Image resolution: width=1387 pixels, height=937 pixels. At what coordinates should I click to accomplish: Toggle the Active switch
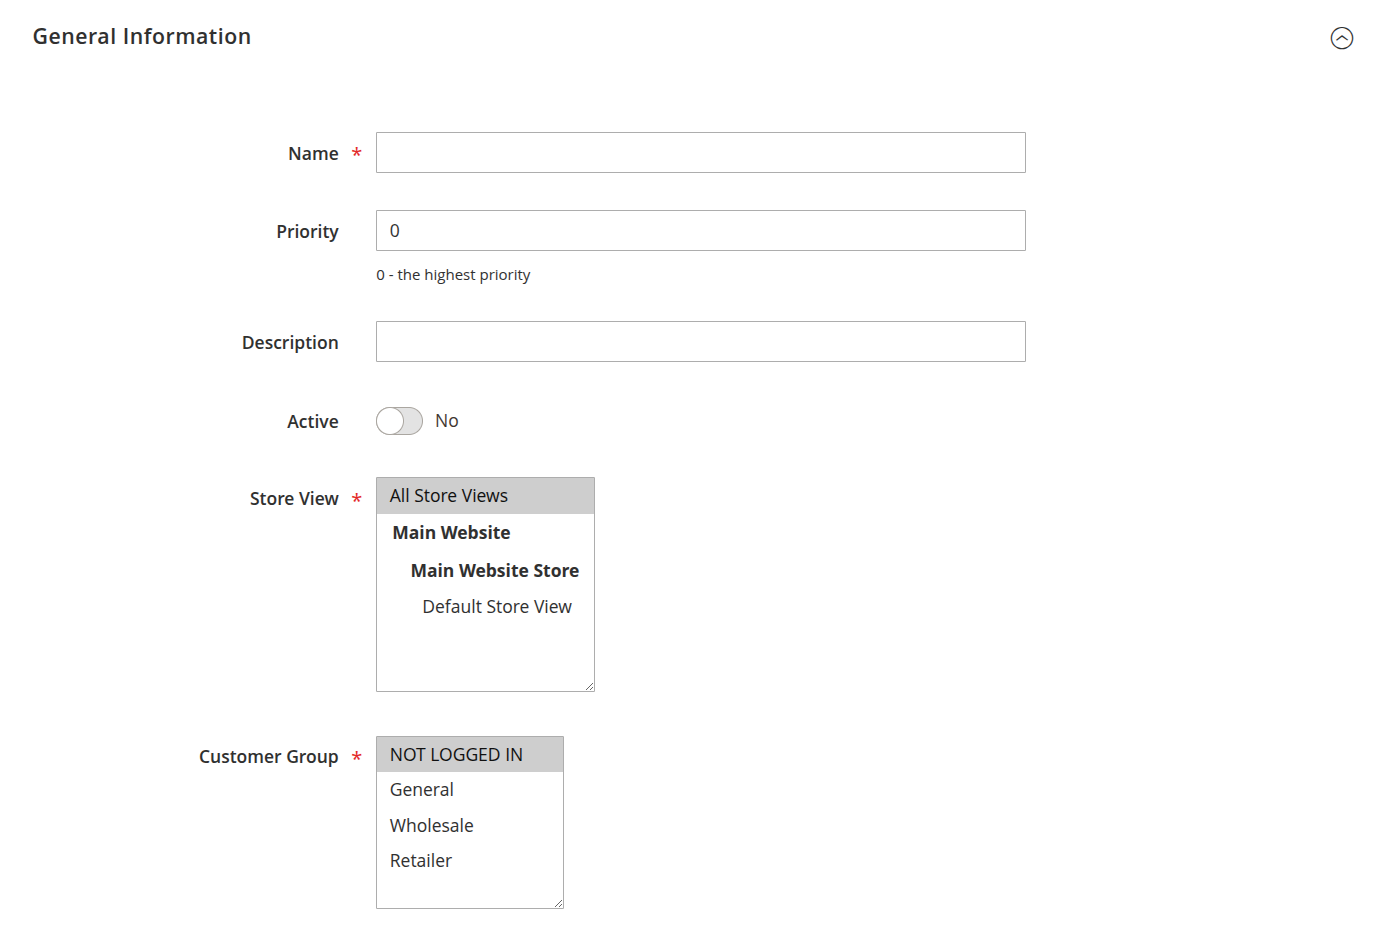399,421
